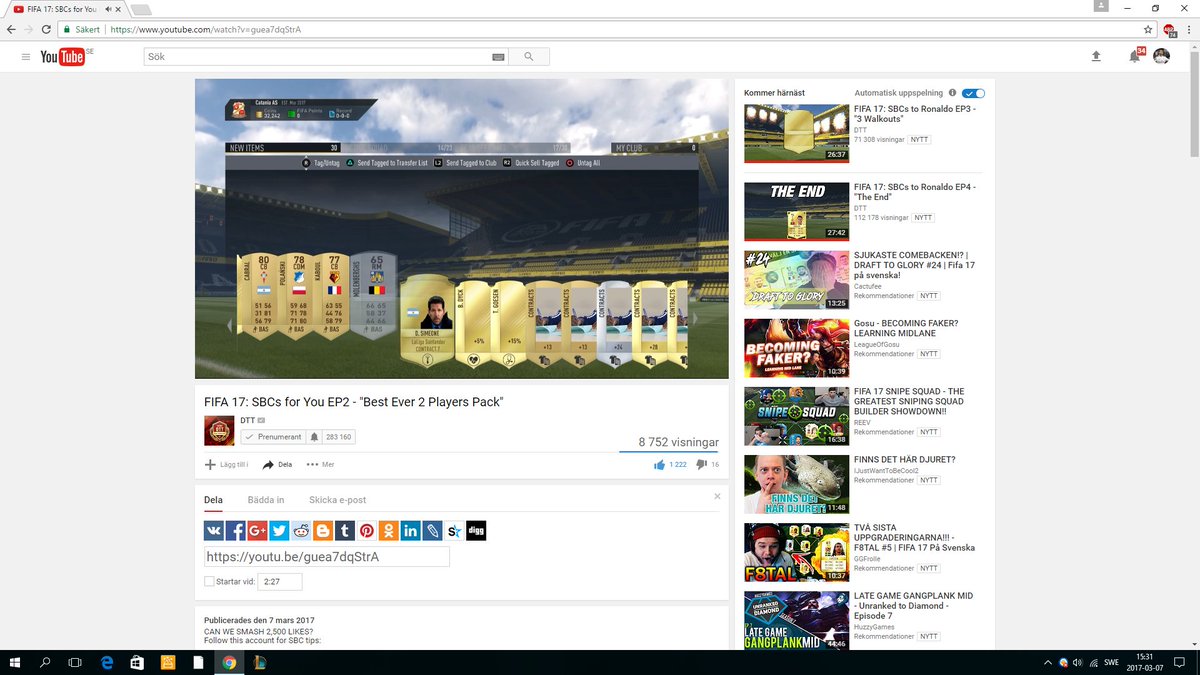Close the share panel with the X
1200x675 pixels.
[717, 496]
